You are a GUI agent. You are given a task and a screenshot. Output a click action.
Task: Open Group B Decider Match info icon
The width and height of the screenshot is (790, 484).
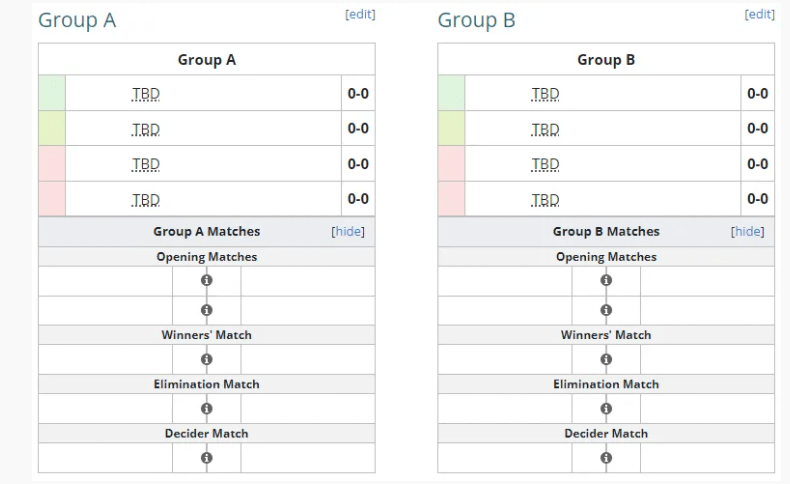click(606, 458)
